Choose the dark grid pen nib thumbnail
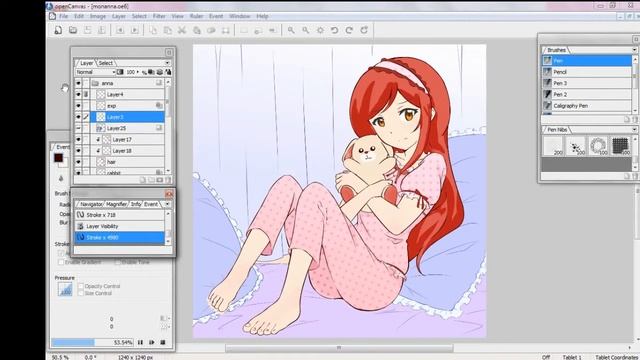The height and width of the screenshot is (360, 640). (620, 146)
